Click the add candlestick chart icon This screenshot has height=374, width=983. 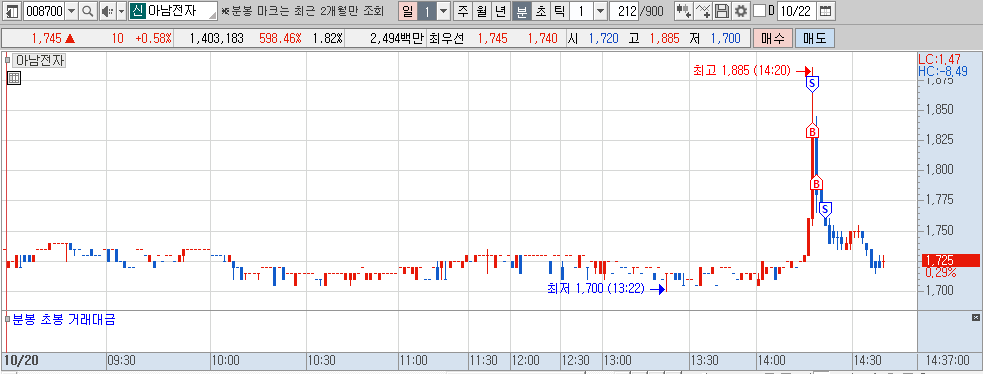coord(684,11)
